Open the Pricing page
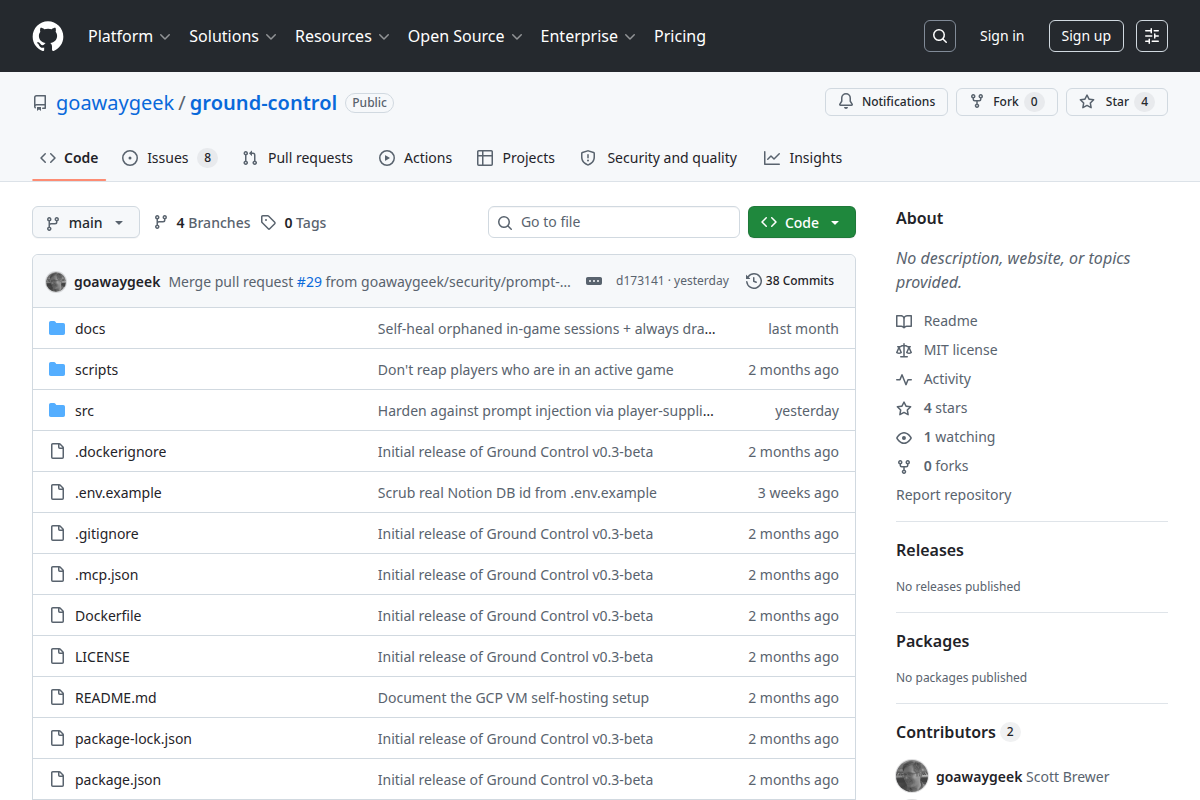This screenshot has height=800, width=1200. pyautogui.click(x=680, y=36)
